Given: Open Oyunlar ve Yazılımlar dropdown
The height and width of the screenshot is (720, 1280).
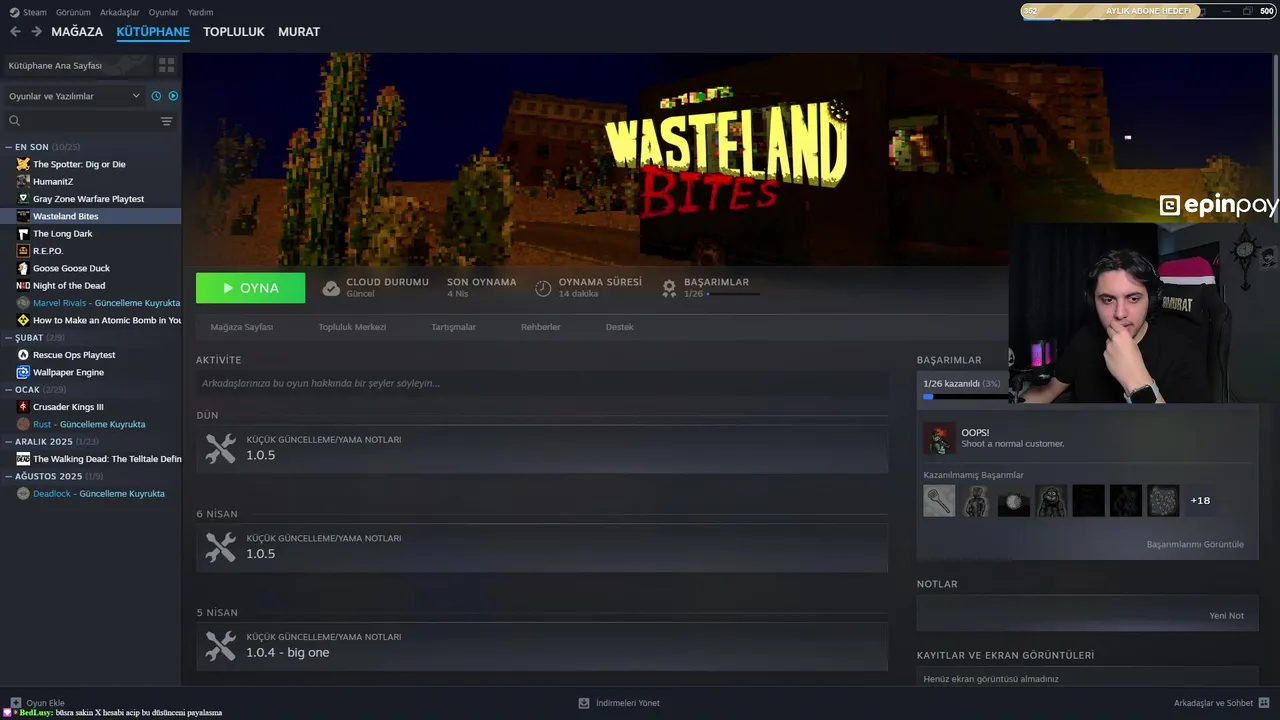Looking at the screenshot, I should [74, 96].
